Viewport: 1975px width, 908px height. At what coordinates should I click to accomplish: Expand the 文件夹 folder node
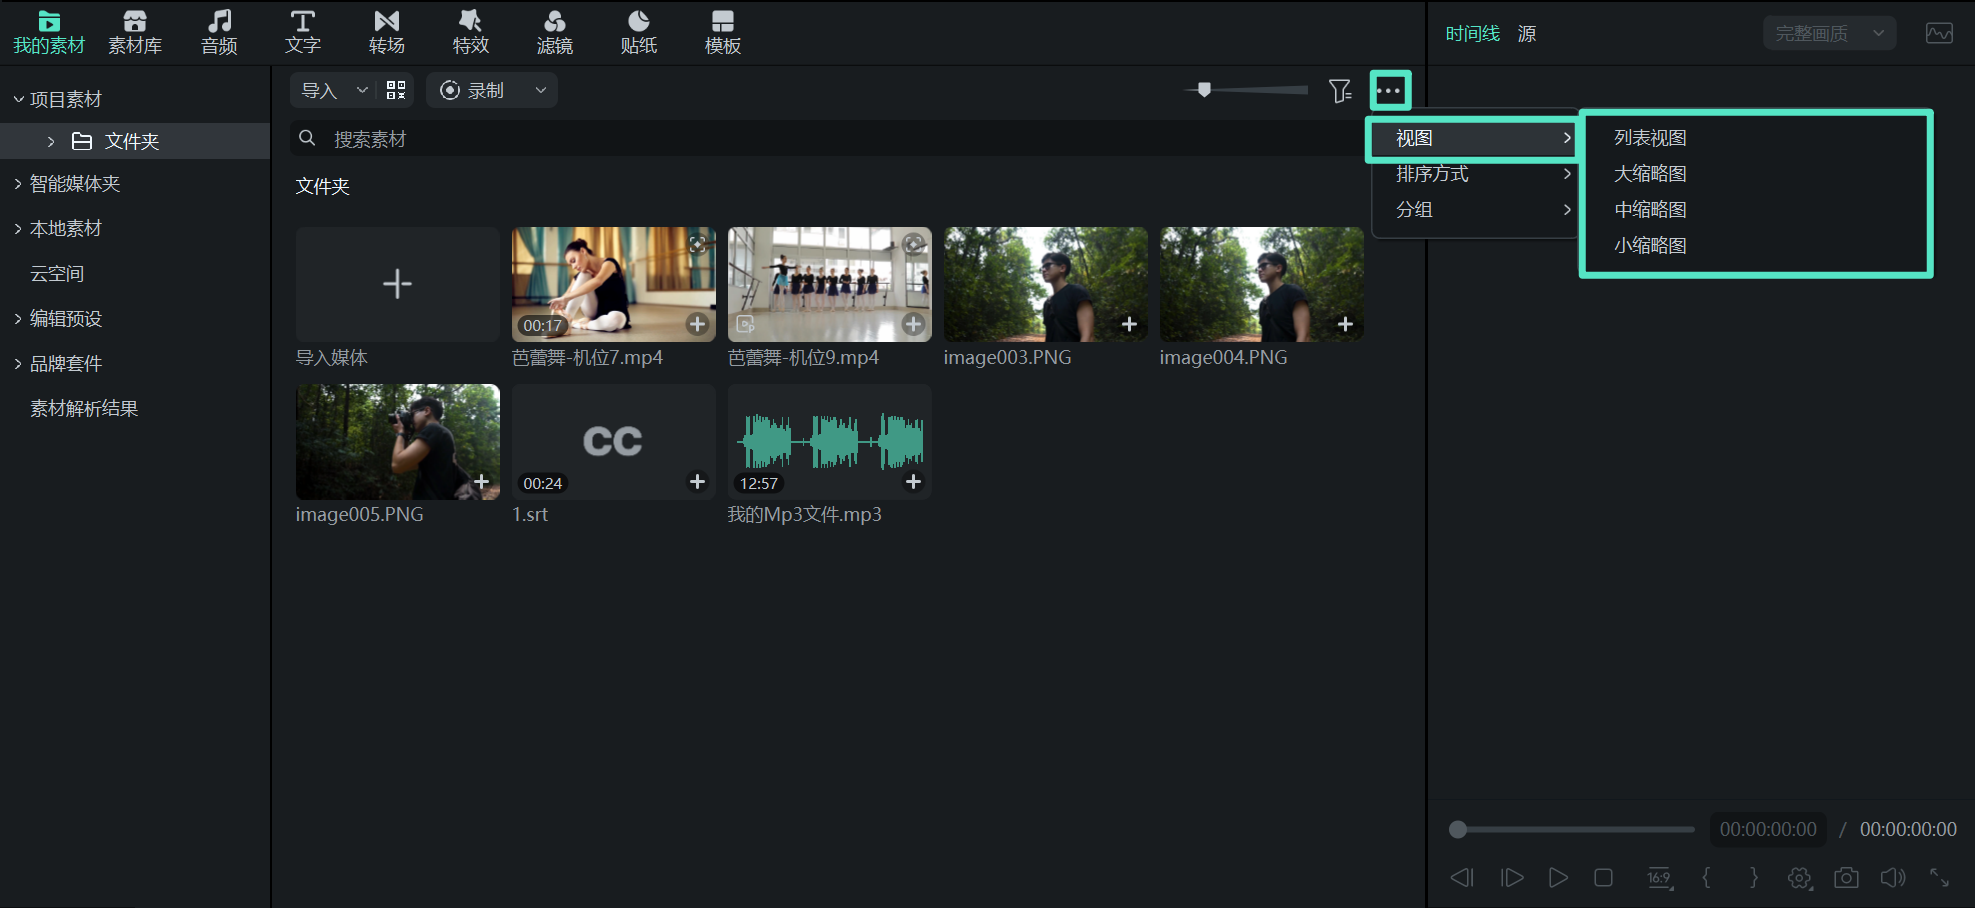51,141
